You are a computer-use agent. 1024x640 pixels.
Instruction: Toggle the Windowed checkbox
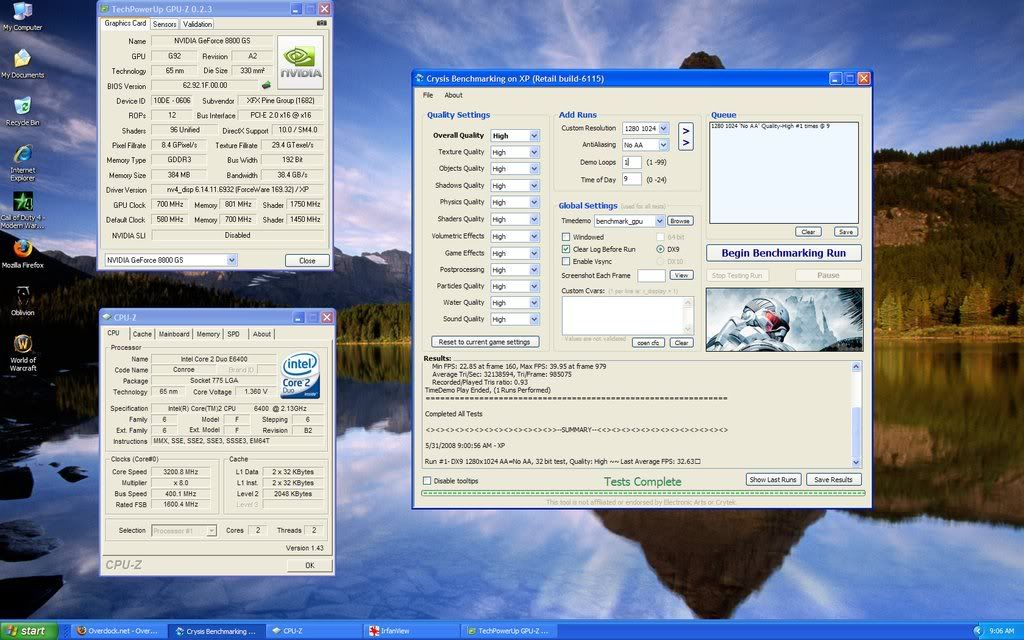(566, 237)
